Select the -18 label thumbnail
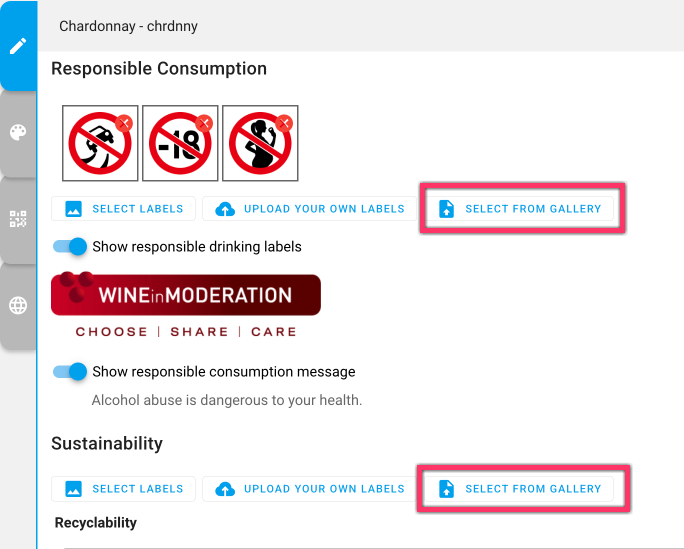The image size is (684, 549). [180, 143]
